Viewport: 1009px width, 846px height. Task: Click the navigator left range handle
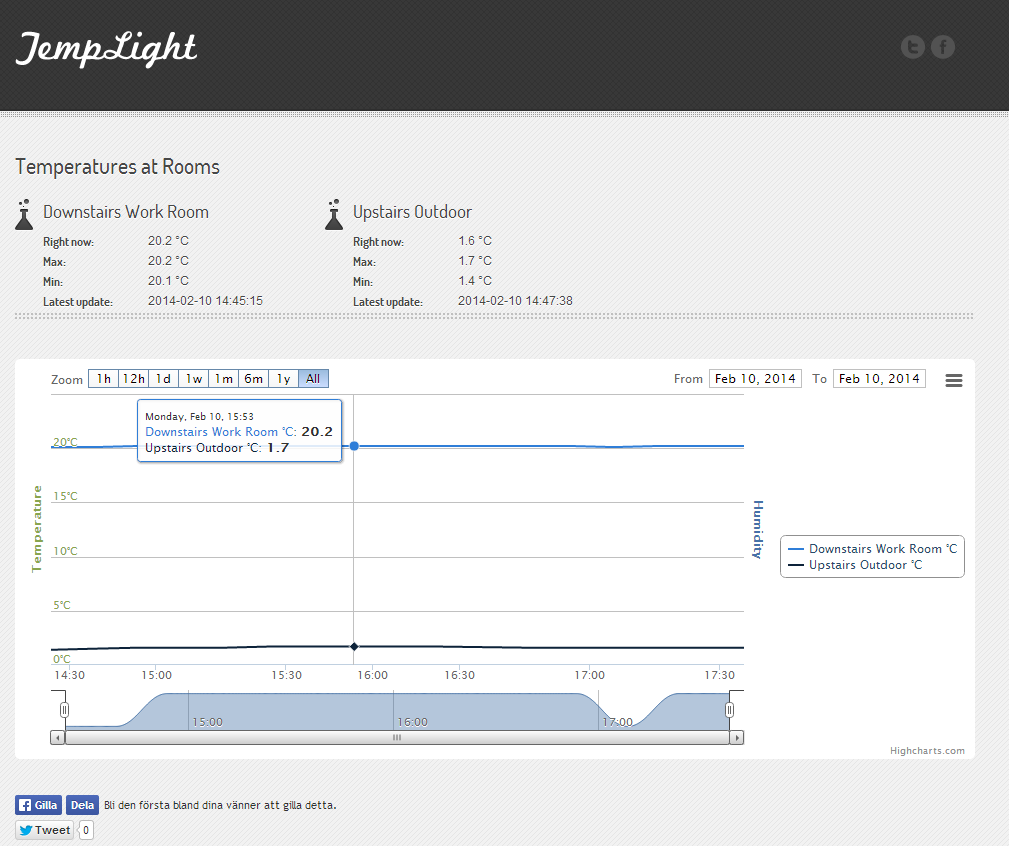coord(65,709)
